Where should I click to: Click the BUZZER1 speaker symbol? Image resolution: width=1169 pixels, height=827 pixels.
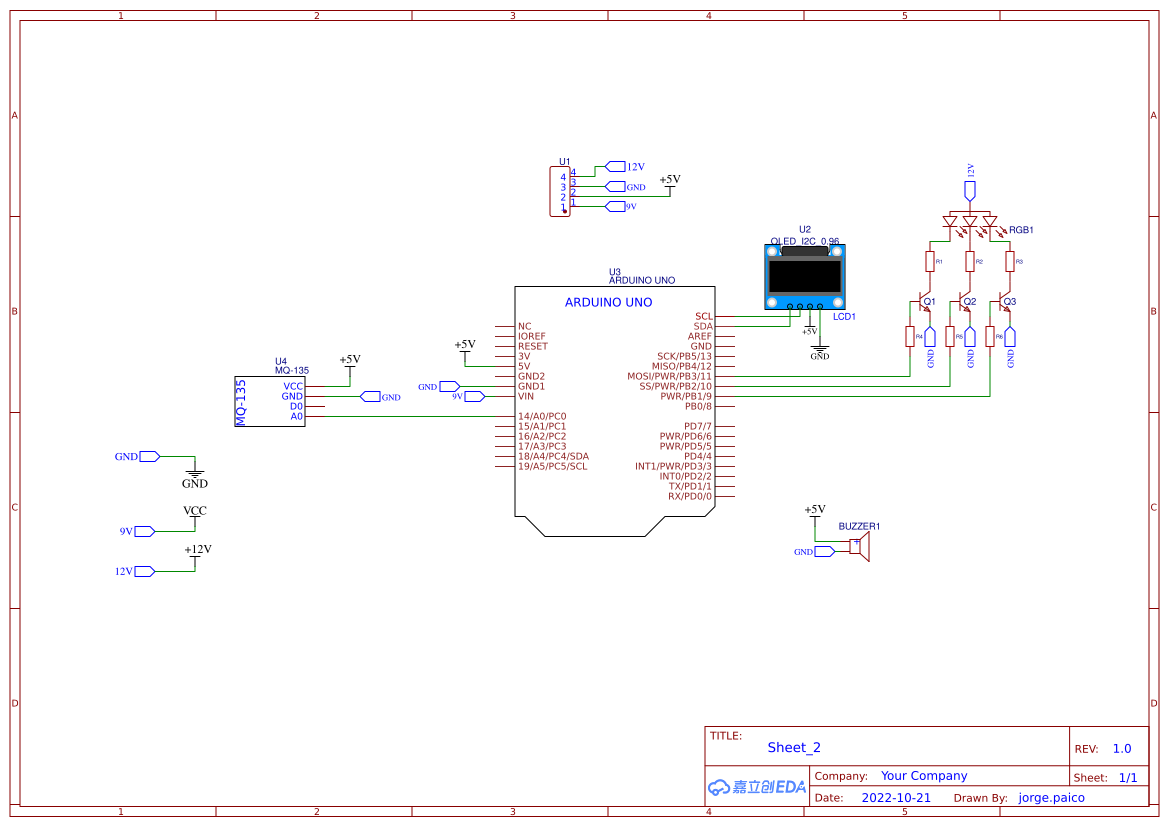tap(860, 548)
